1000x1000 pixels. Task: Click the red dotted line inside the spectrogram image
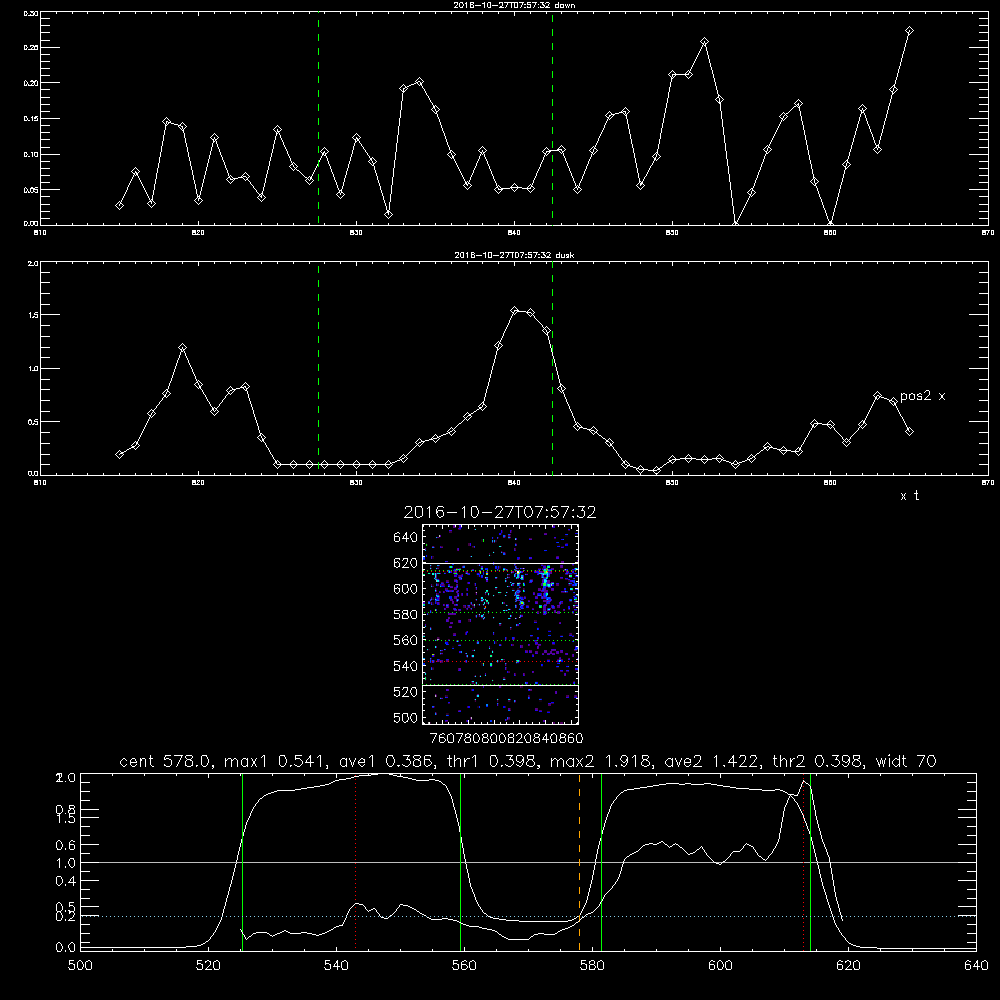[501, 661]
